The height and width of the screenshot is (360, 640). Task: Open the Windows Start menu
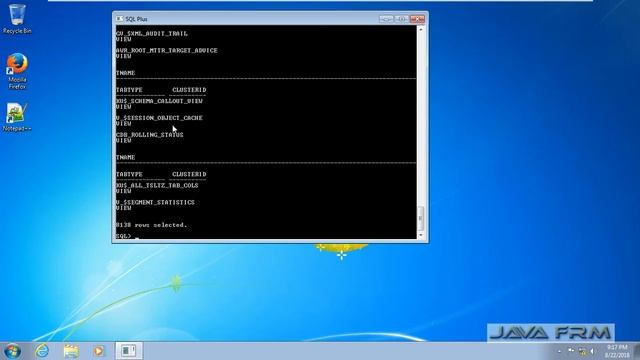tap(12, 351)
